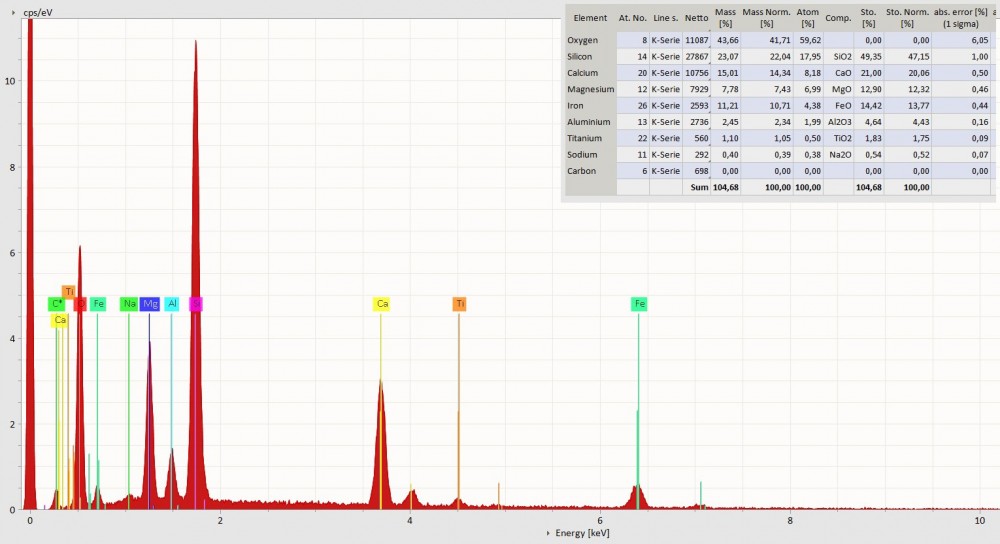Click the Carbon row in the table

pyautogui.click(x=582, y=171)
